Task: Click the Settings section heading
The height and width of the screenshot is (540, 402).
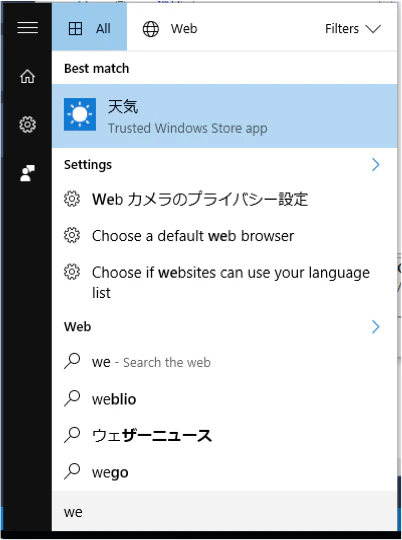Action: click(88, 165)
